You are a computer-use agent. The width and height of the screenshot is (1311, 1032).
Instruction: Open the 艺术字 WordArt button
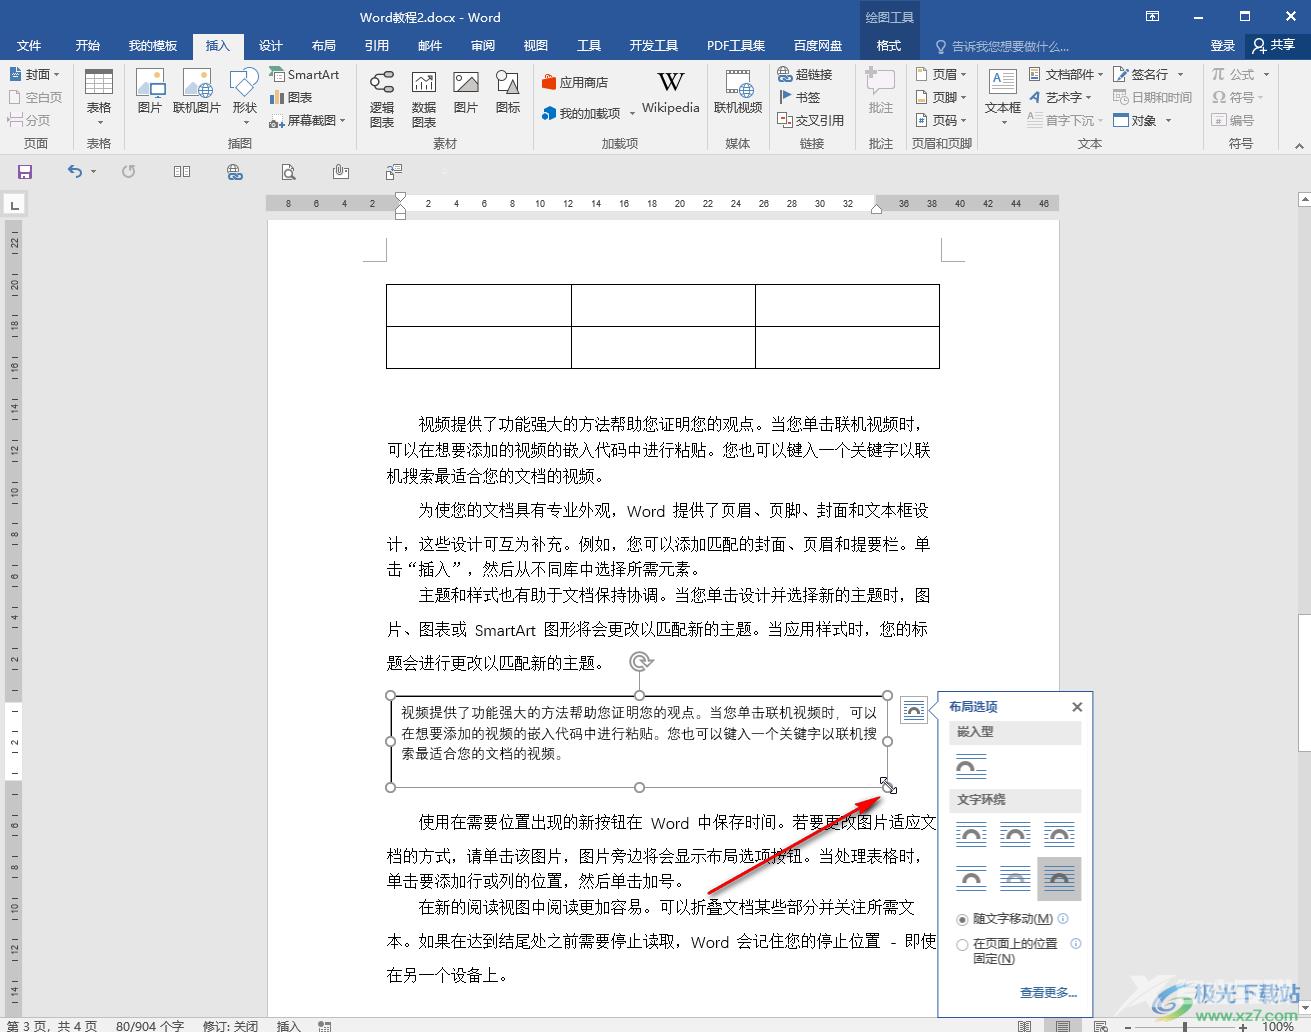(1060, 97)
